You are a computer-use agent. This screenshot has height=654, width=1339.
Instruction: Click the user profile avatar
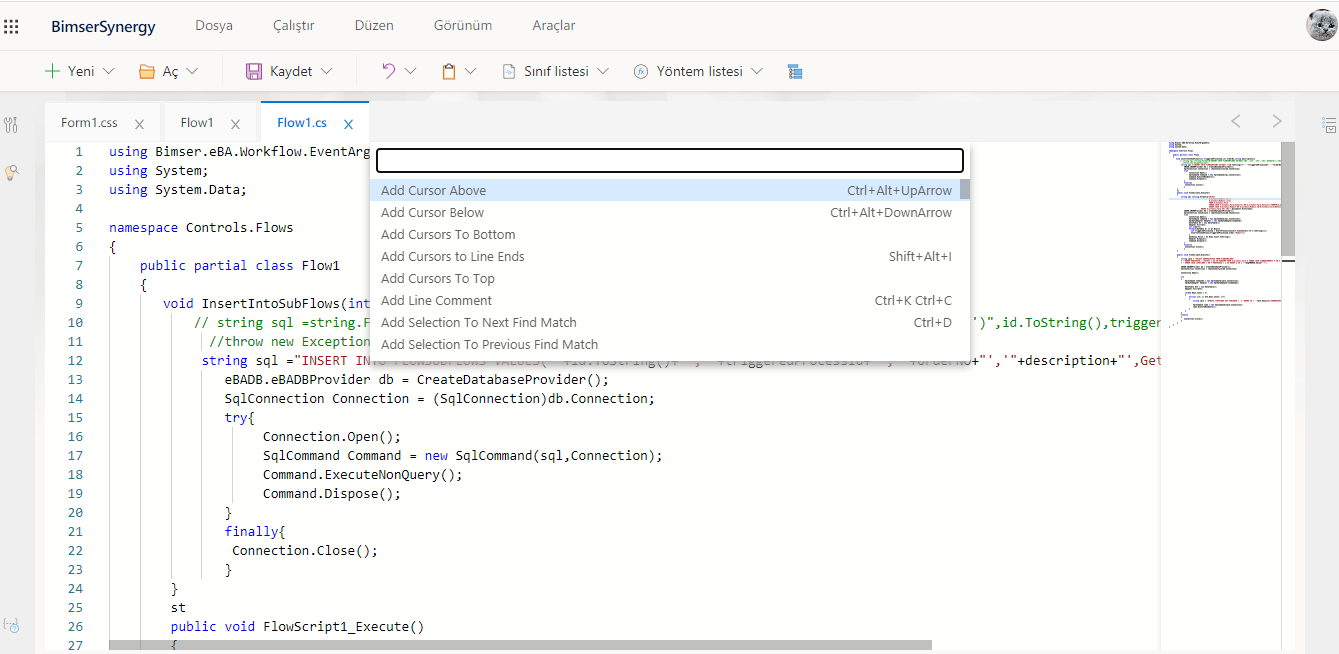tap(1321, 26)
